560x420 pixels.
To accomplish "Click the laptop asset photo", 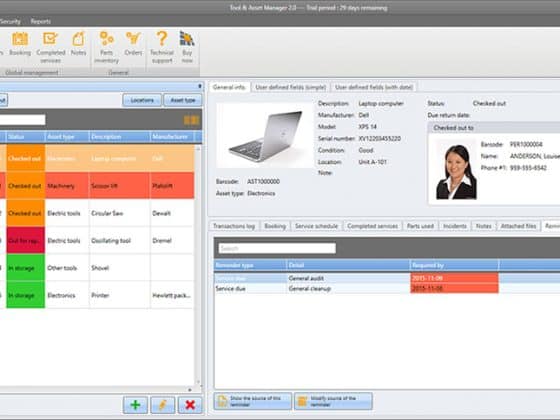I will [x=265, y=136].
